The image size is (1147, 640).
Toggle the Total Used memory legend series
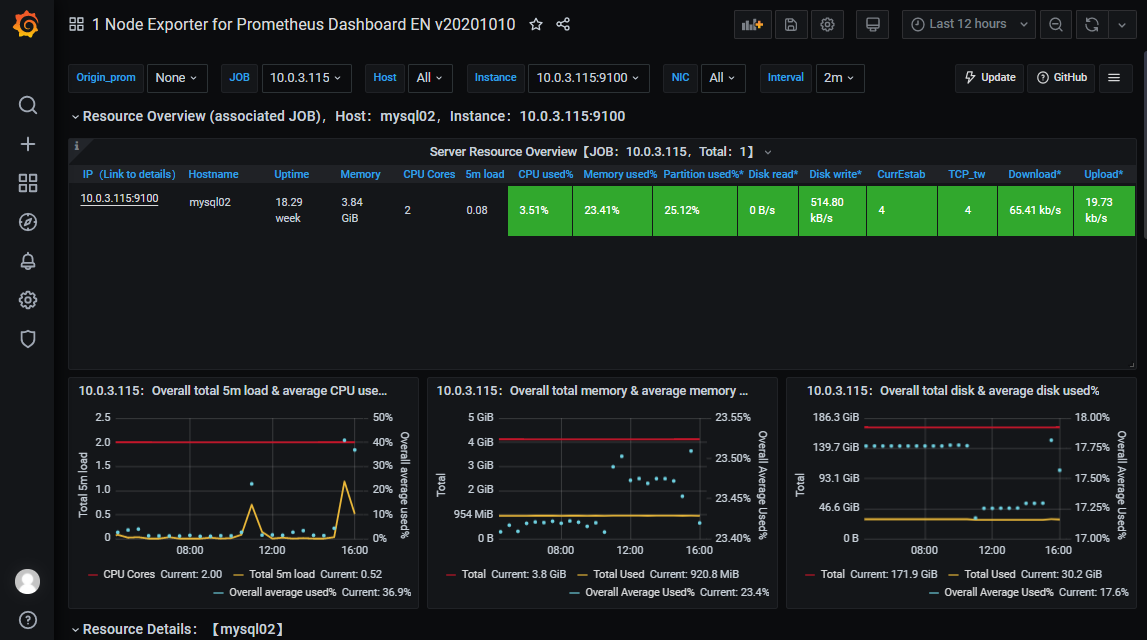(x=618, y=574)
